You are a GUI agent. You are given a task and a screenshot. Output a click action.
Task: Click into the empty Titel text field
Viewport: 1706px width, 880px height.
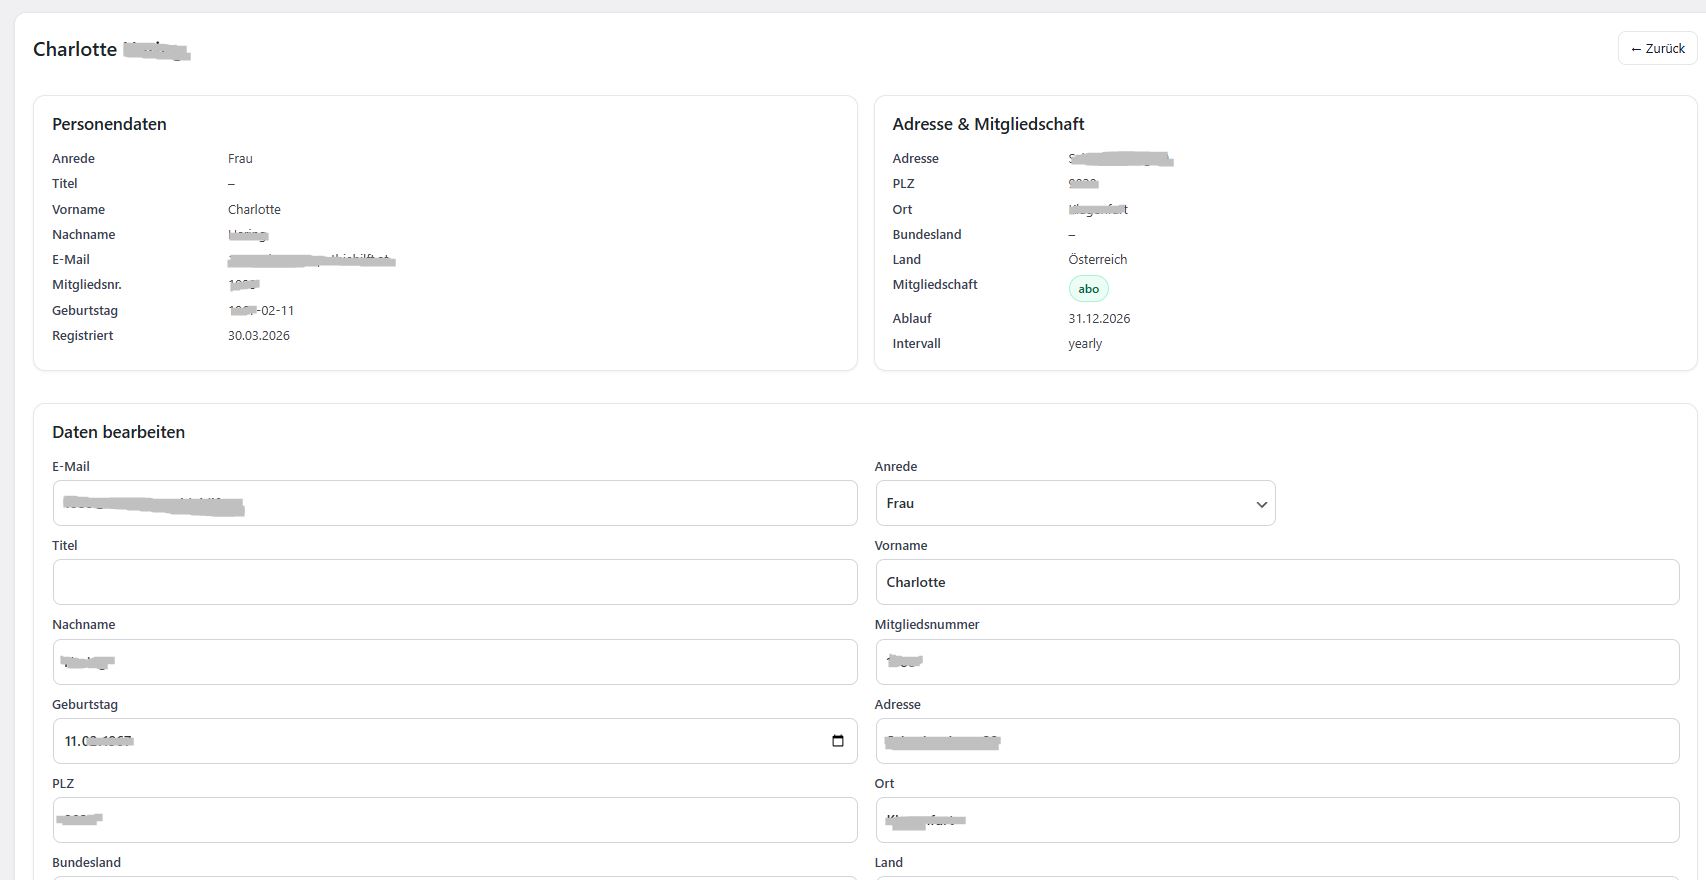click(454, 582)
